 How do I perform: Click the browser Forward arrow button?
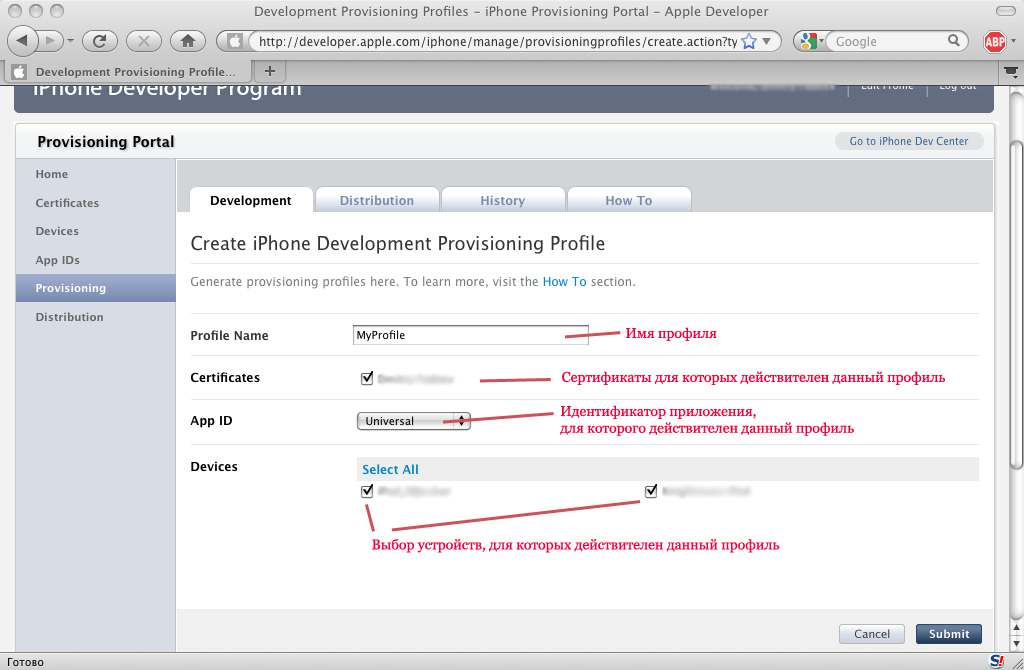50,41
